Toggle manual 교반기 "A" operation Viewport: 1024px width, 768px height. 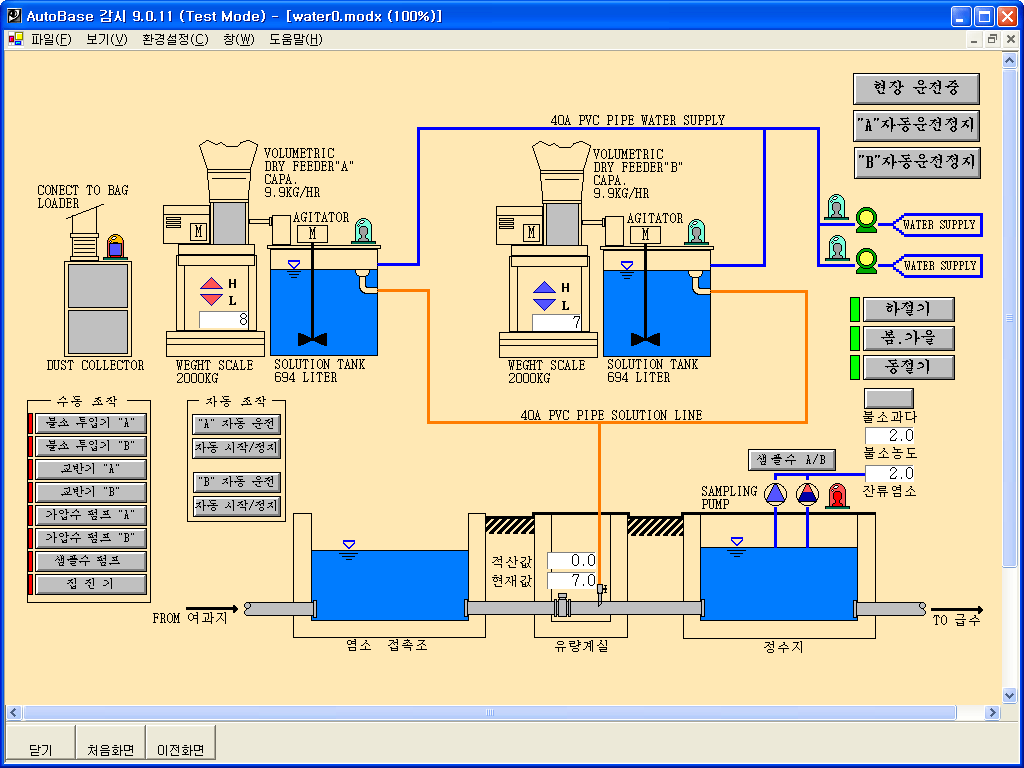[x=90, y=469]
